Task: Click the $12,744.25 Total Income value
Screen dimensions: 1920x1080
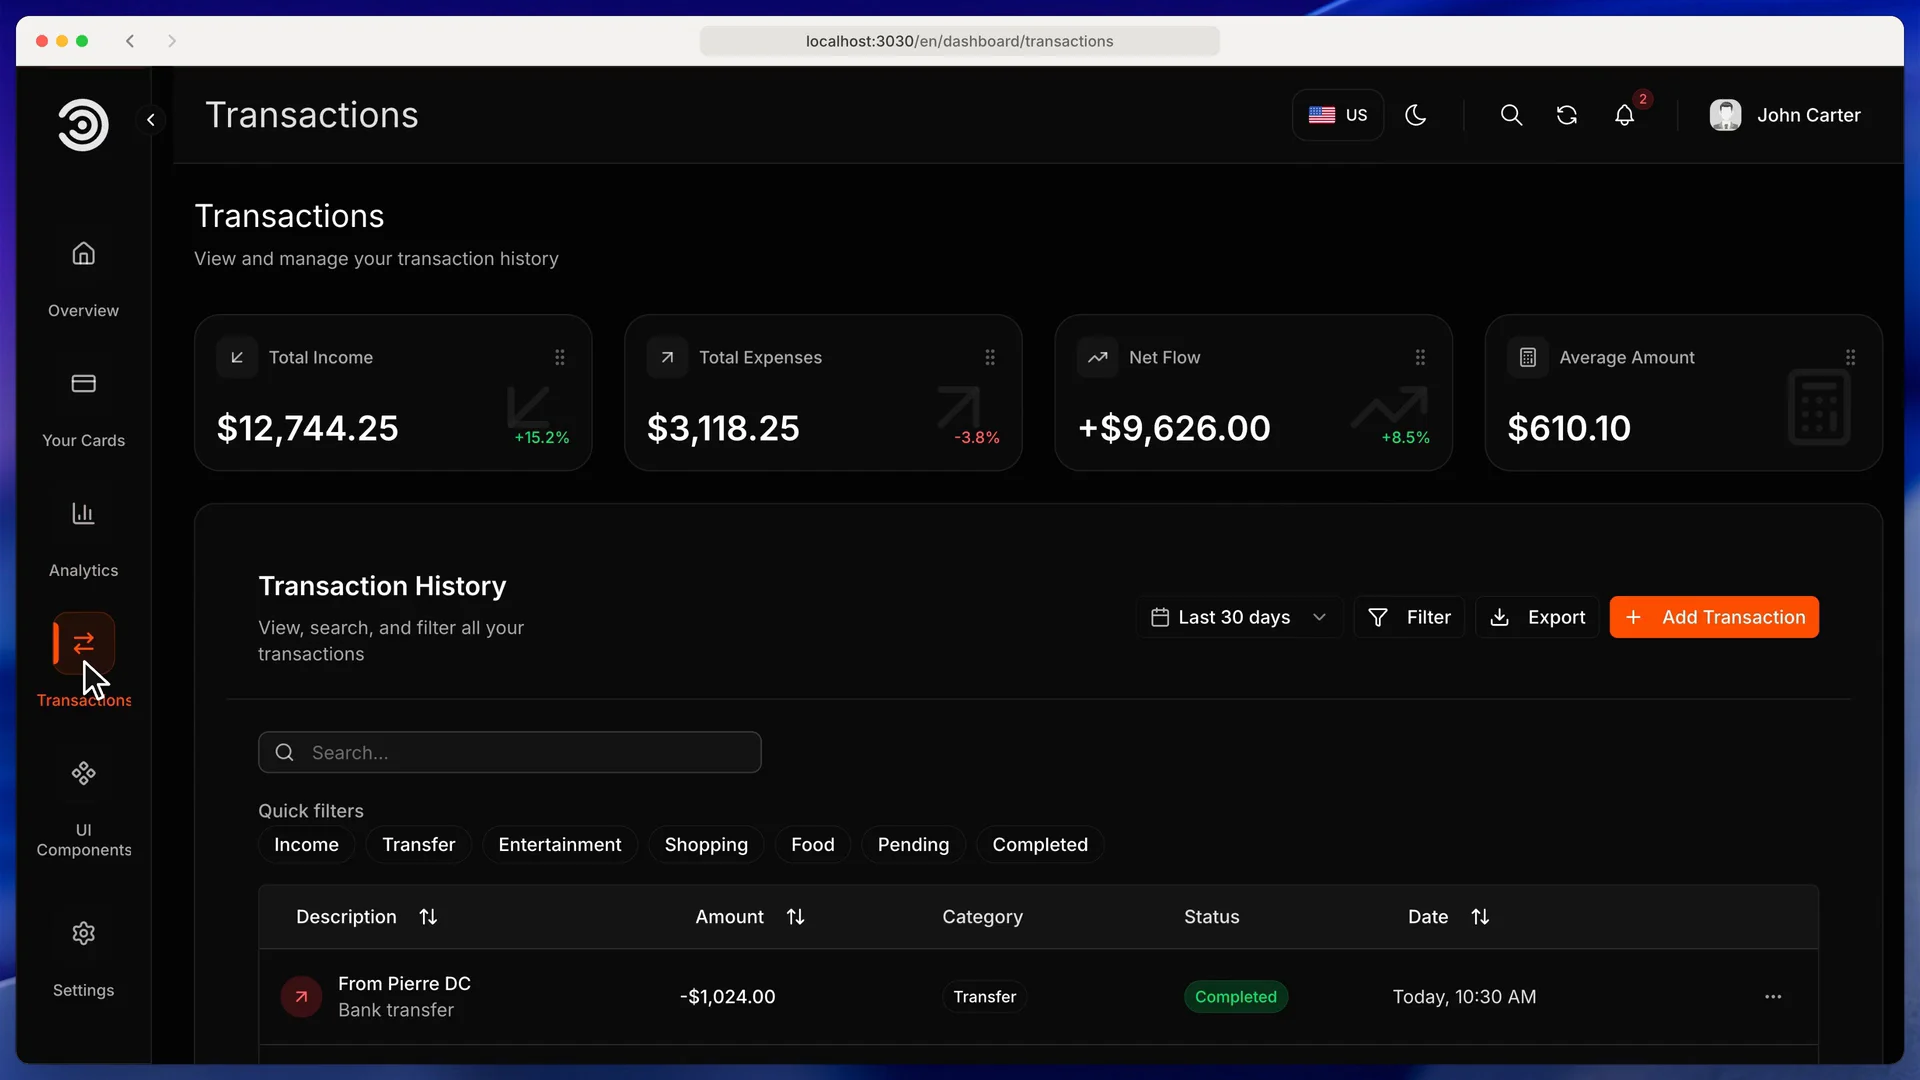Action: 307,428
